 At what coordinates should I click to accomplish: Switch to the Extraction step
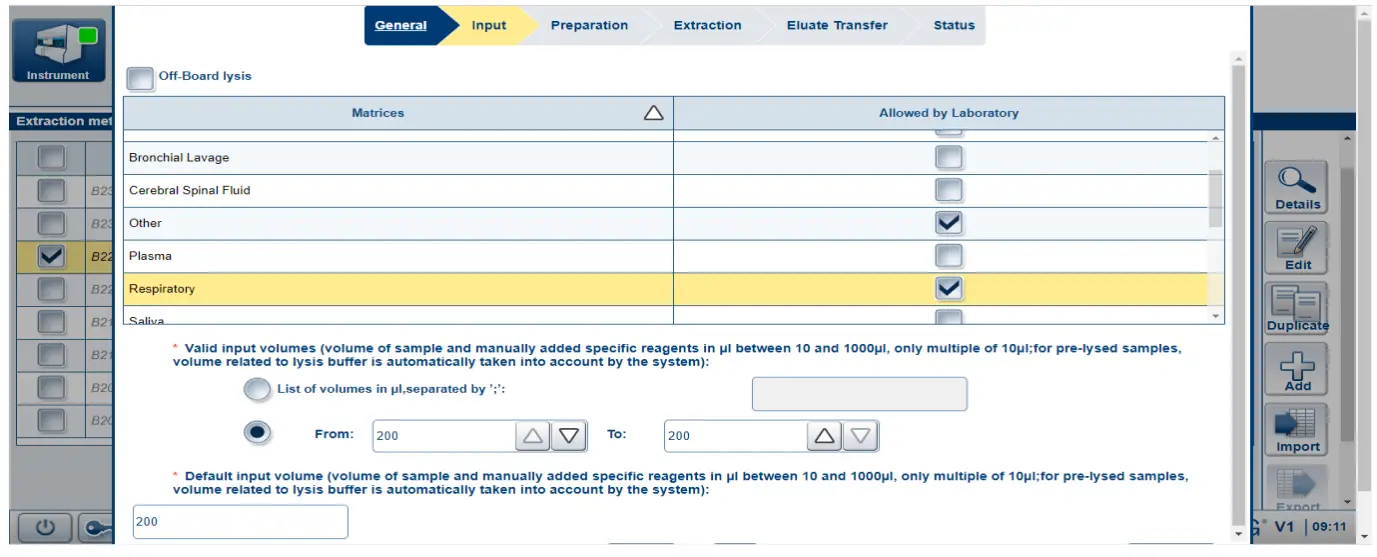[707, 26]
